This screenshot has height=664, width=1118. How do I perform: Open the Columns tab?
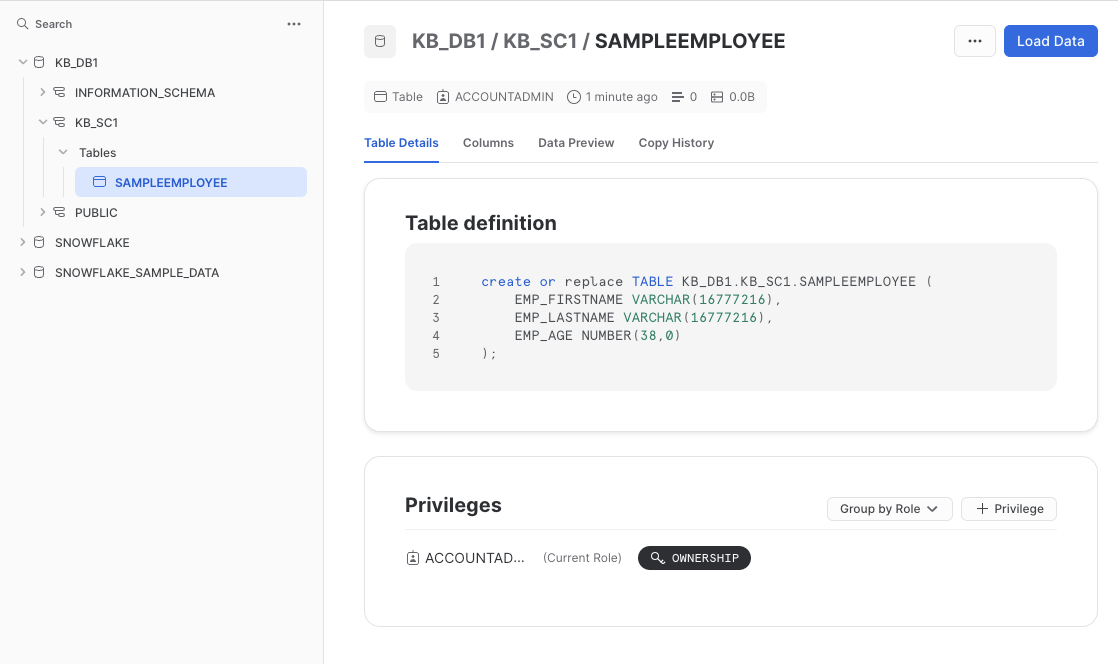click(488, 143)
